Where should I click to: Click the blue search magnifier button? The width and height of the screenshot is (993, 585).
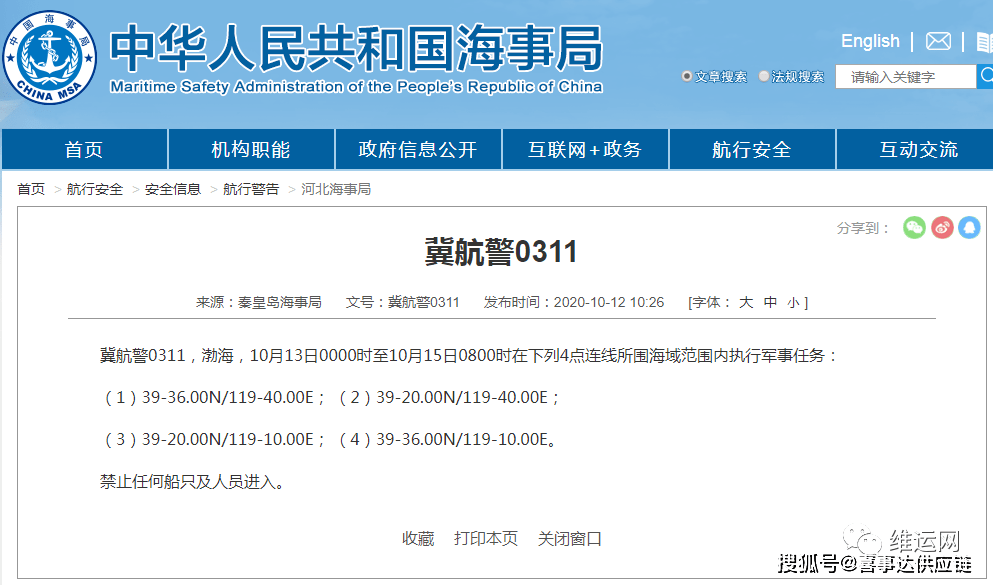coord(985,77)
